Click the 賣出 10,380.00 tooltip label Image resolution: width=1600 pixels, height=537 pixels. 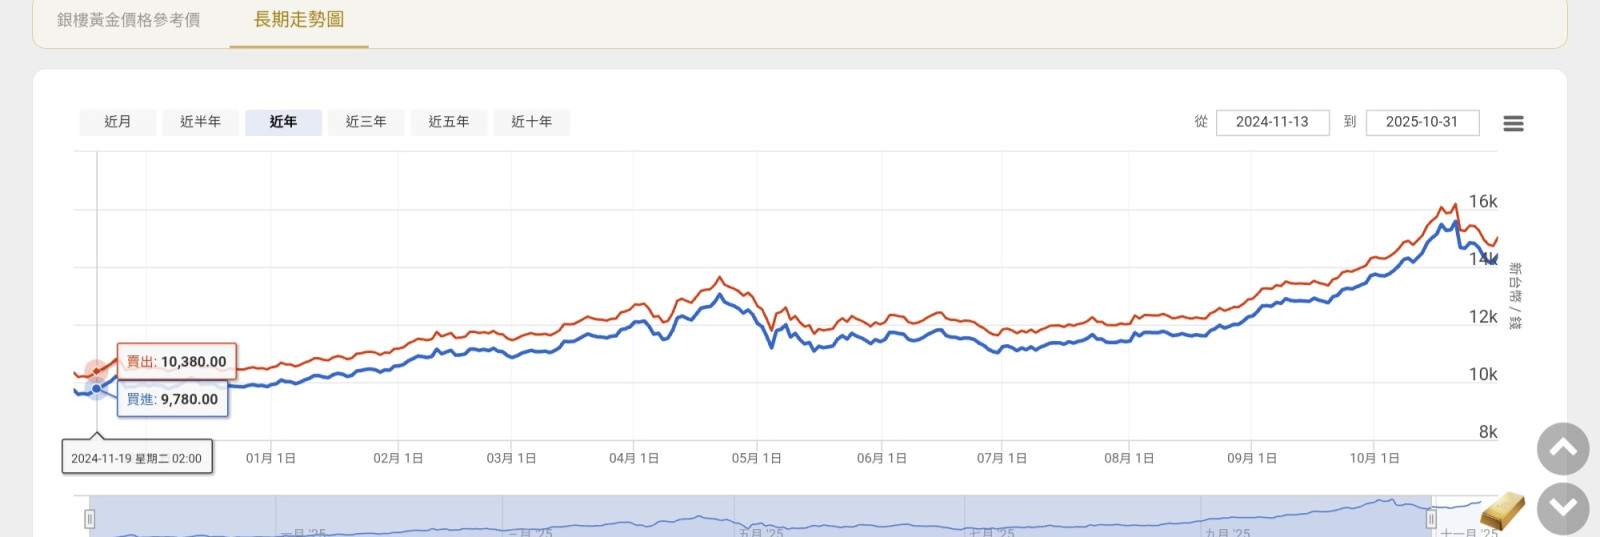(177, 362)
